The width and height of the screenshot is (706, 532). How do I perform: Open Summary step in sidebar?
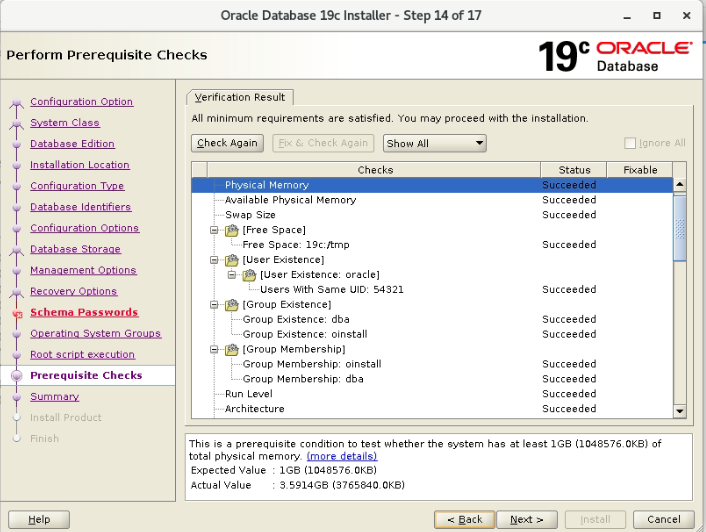pos(54,397)
